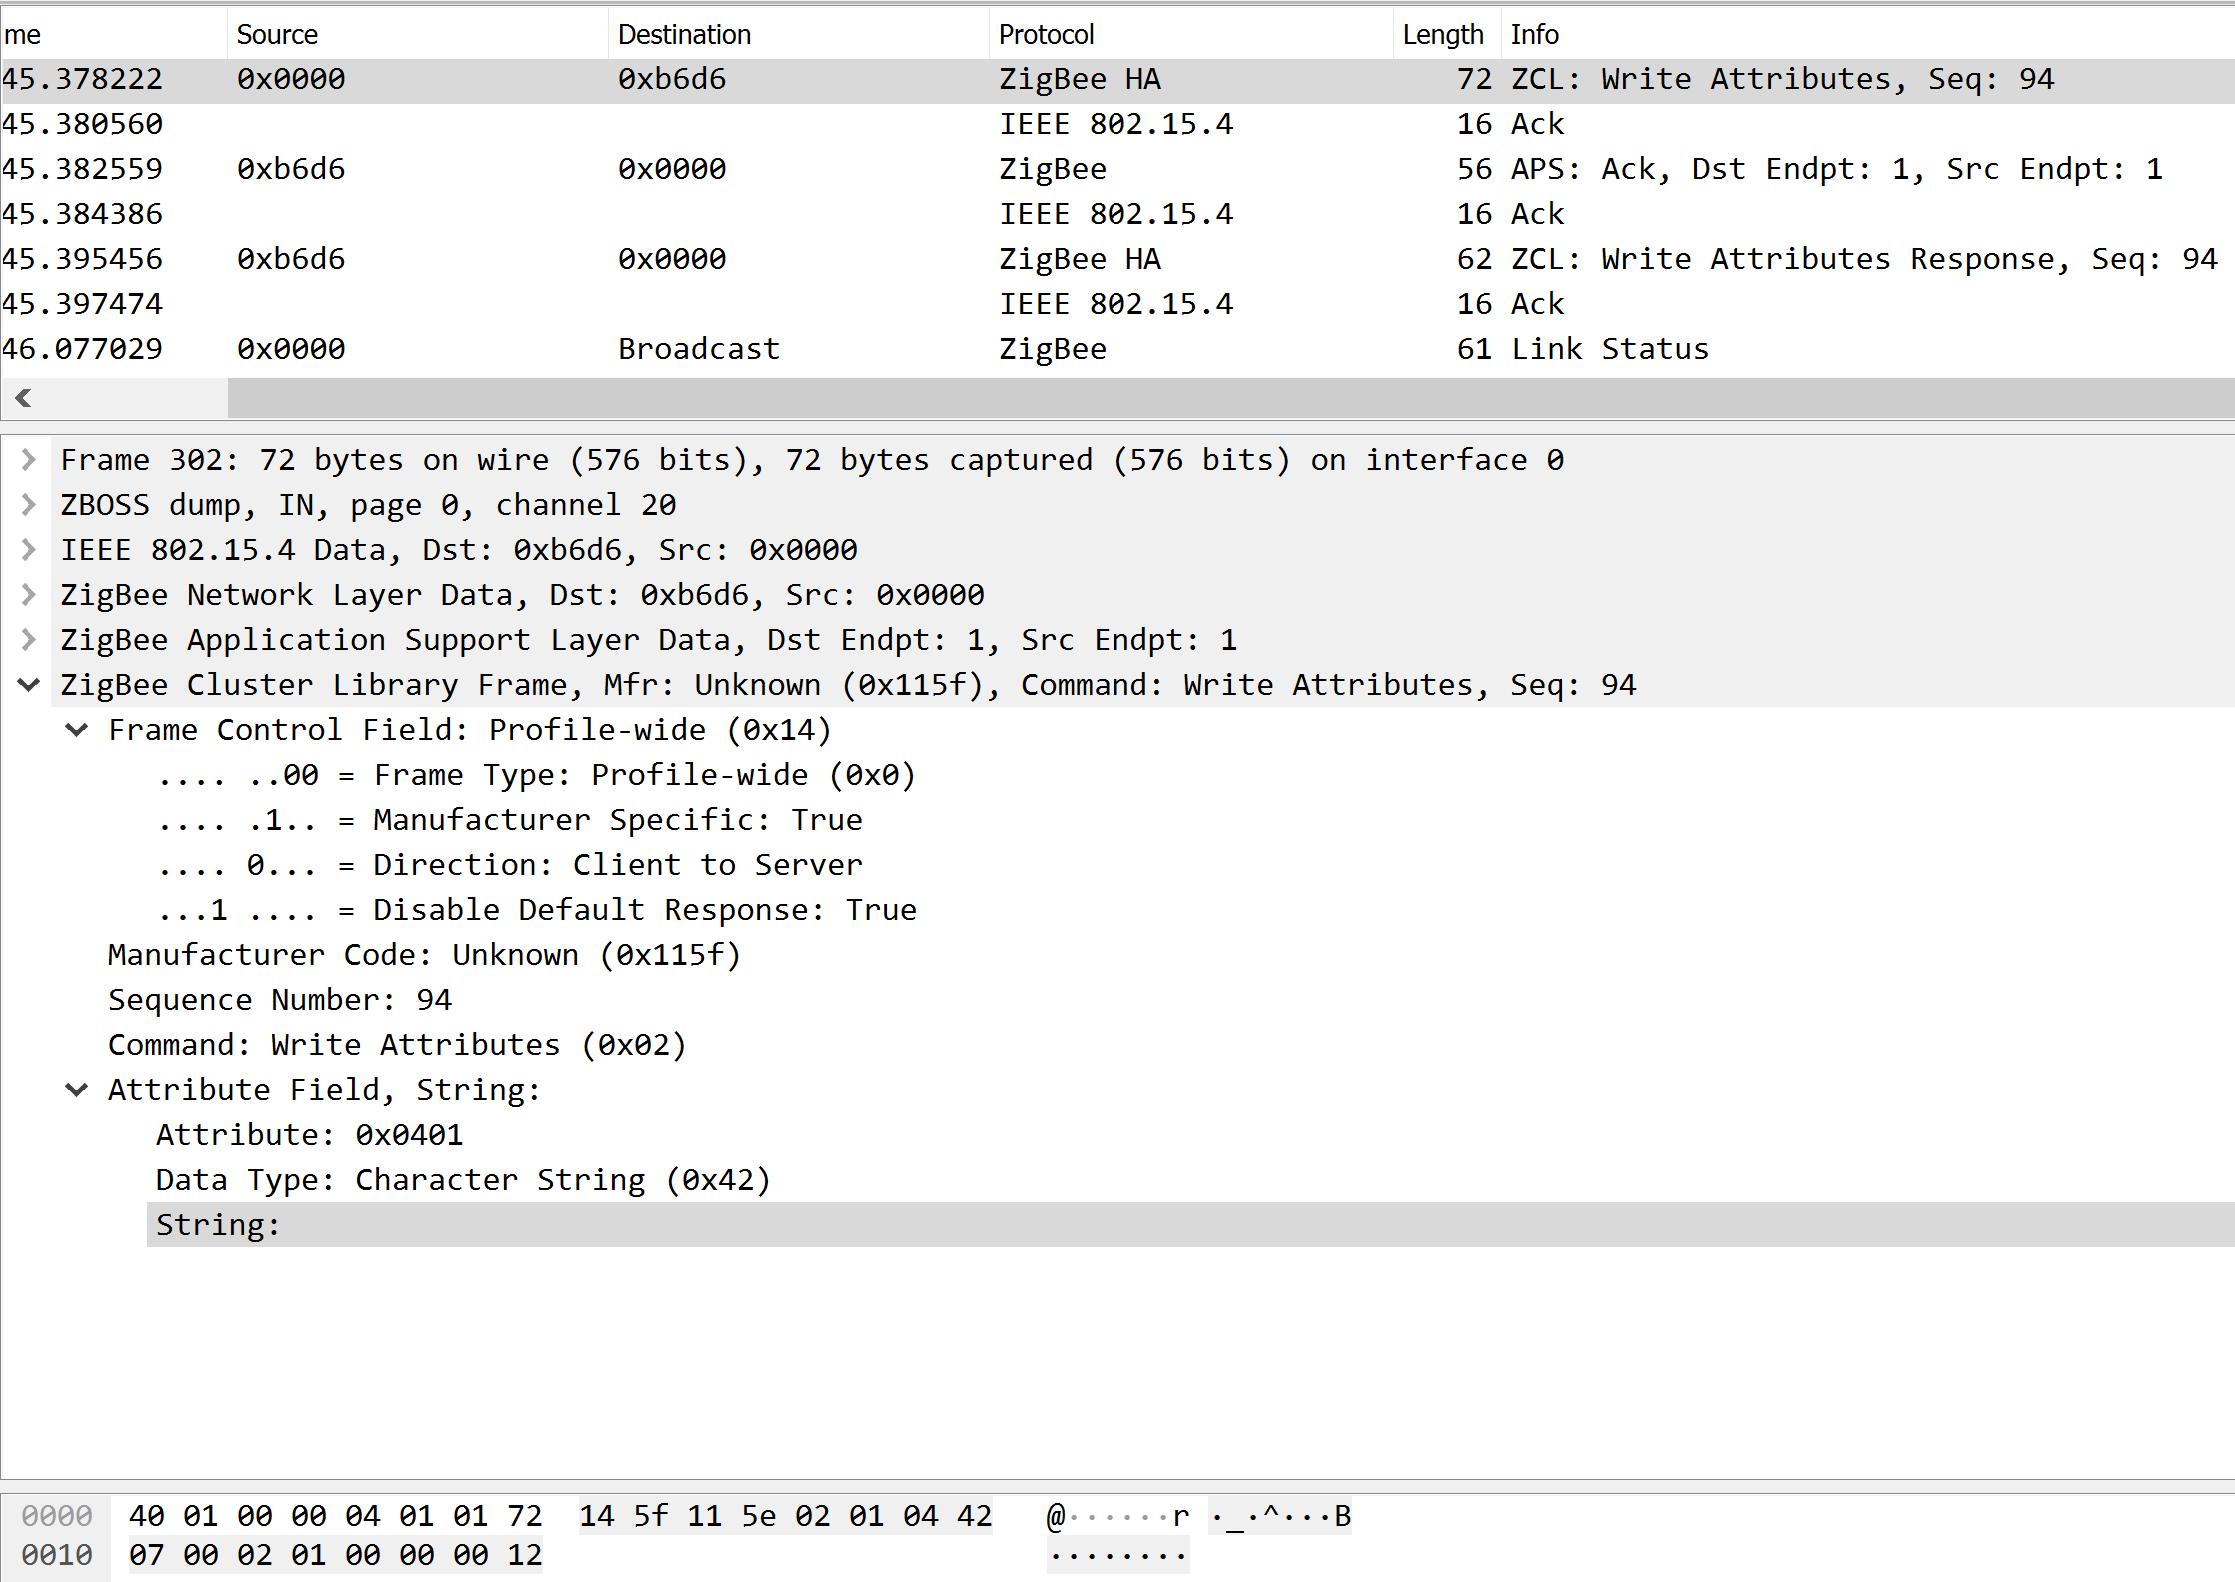Expand the IEEE 802.15.4 Data node

[29, 550]
